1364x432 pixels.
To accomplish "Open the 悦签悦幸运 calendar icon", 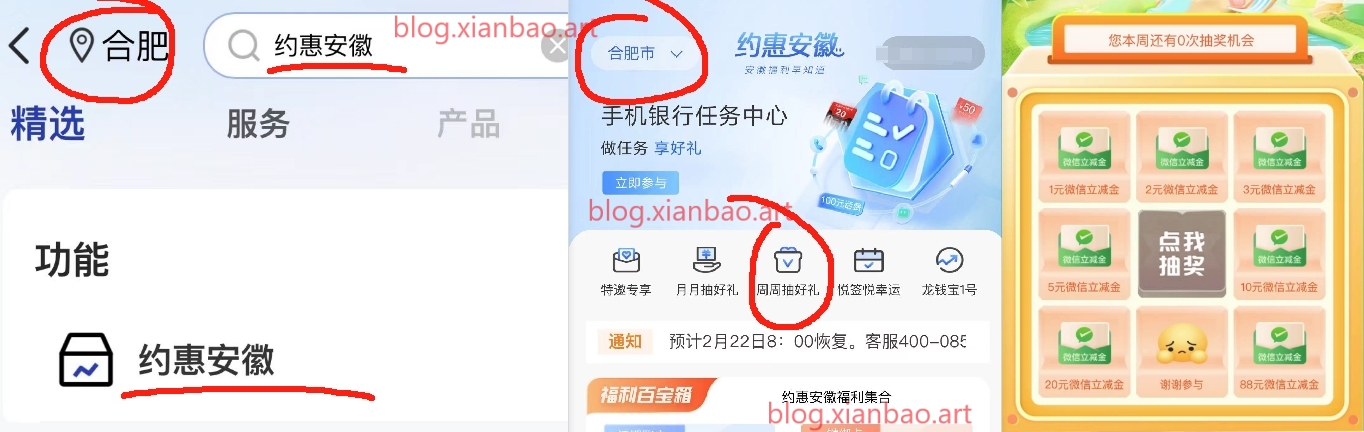I will [868, 262].
